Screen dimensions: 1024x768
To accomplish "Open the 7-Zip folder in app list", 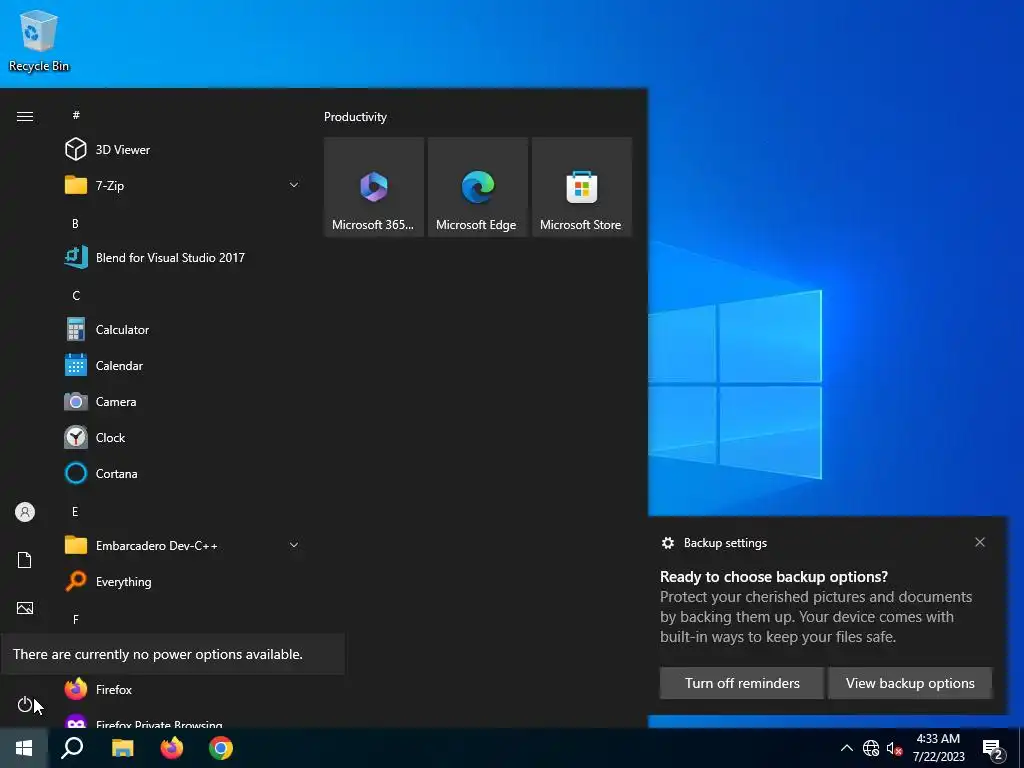I will (183, 185).
